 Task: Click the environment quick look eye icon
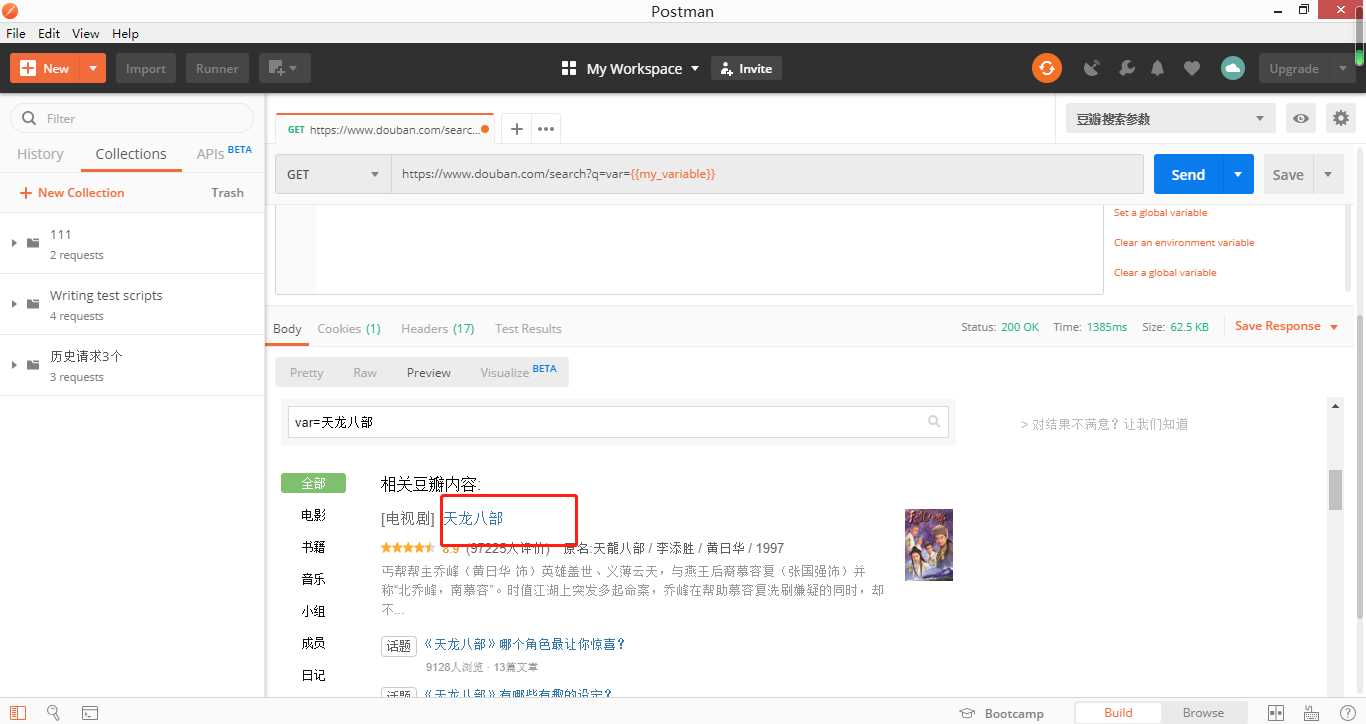[x=1300, y=118]
